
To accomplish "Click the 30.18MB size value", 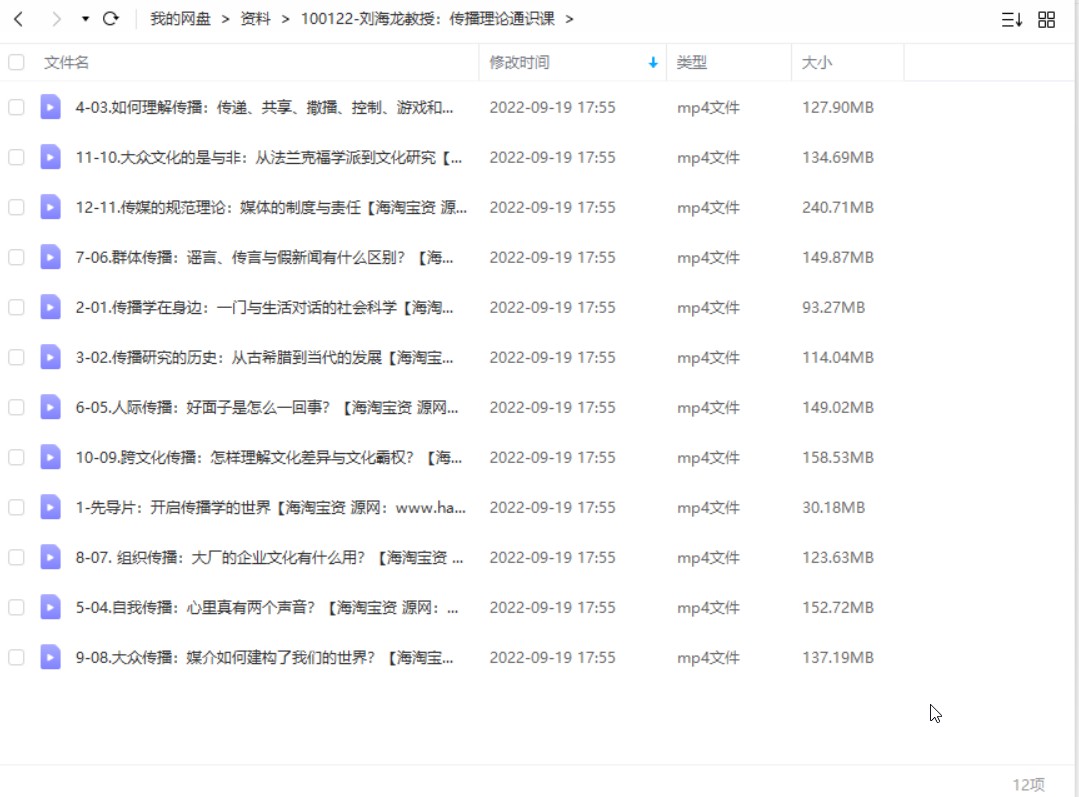I will (x=833, y=507).
